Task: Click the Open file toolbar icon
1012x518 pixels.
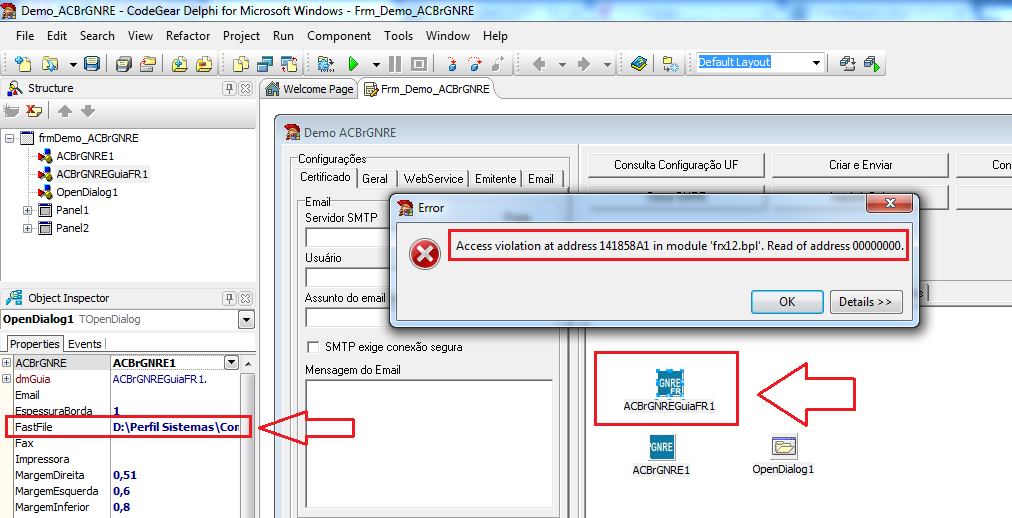Action: tap(50, 63)
